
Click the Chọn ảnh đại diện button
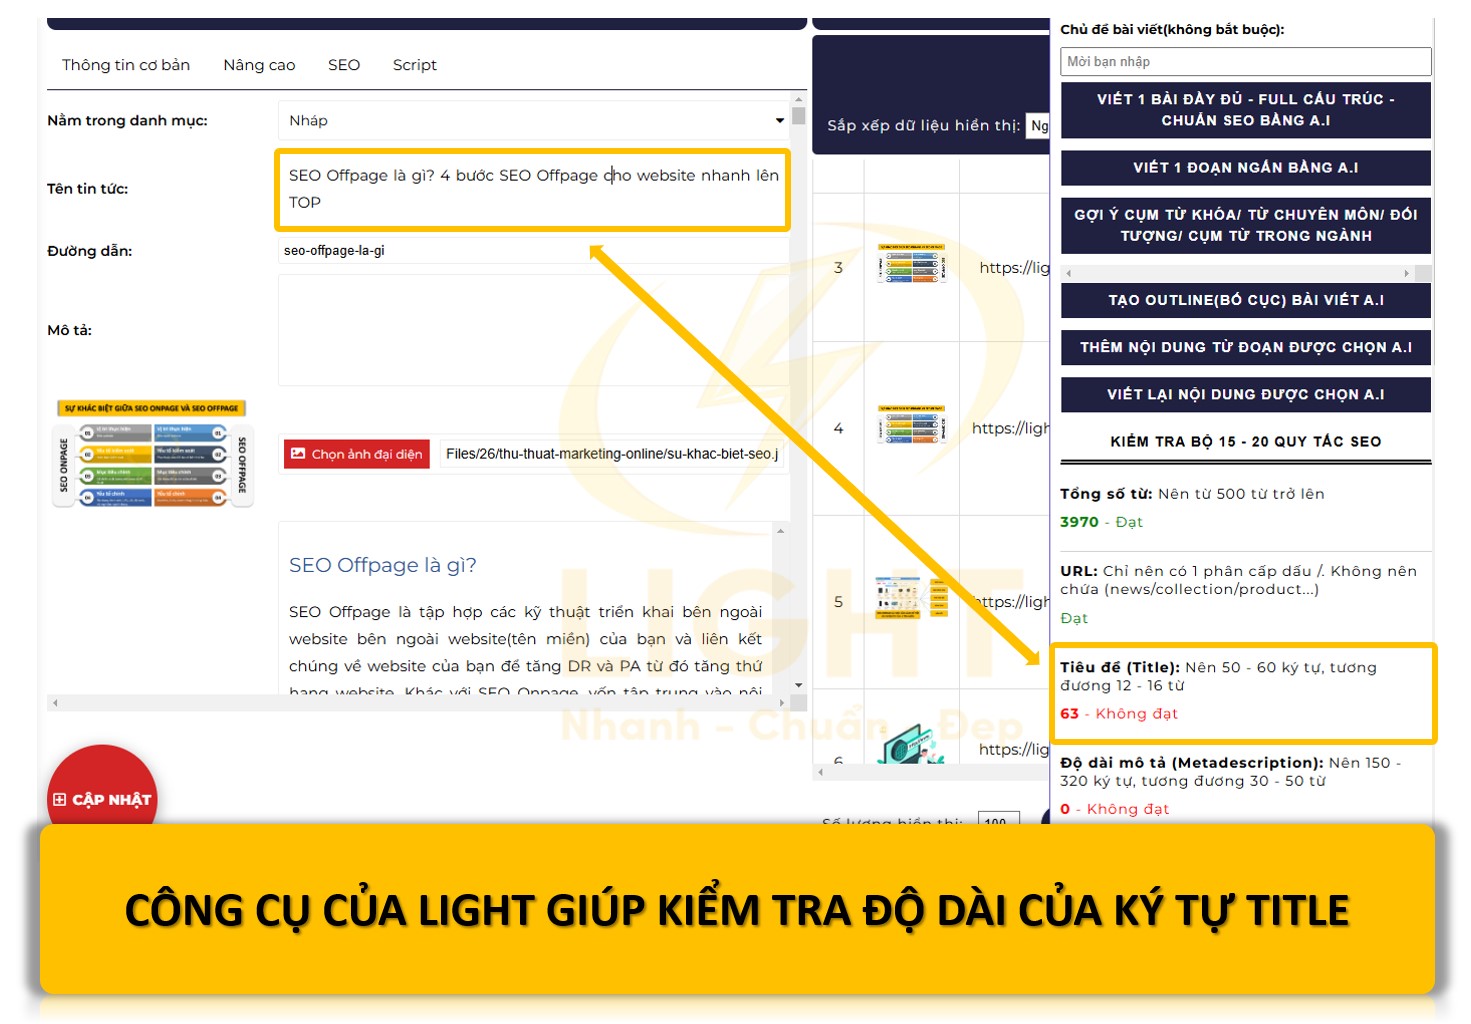pos(357,454)
